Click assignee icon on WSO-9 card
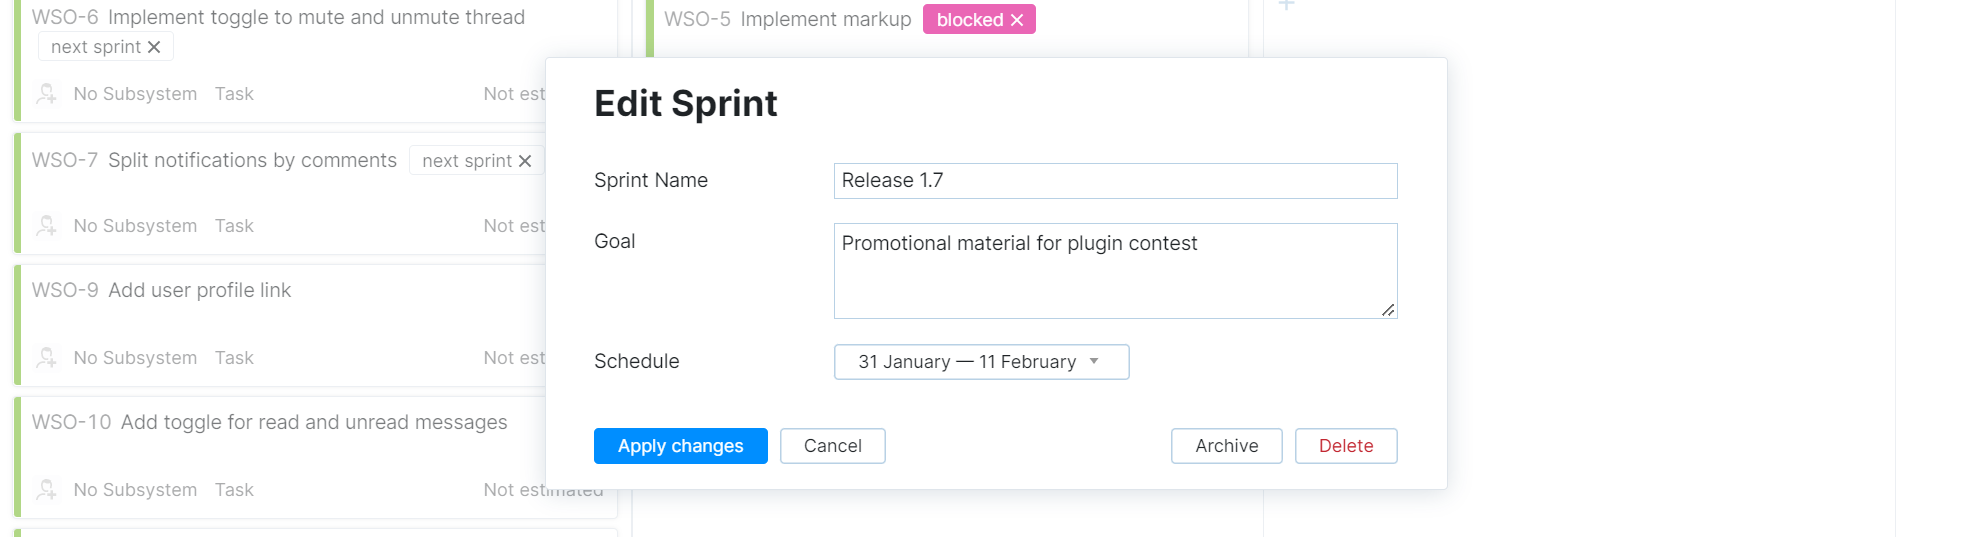Viewport: 1987px width, 537px height. coord(47,358)
